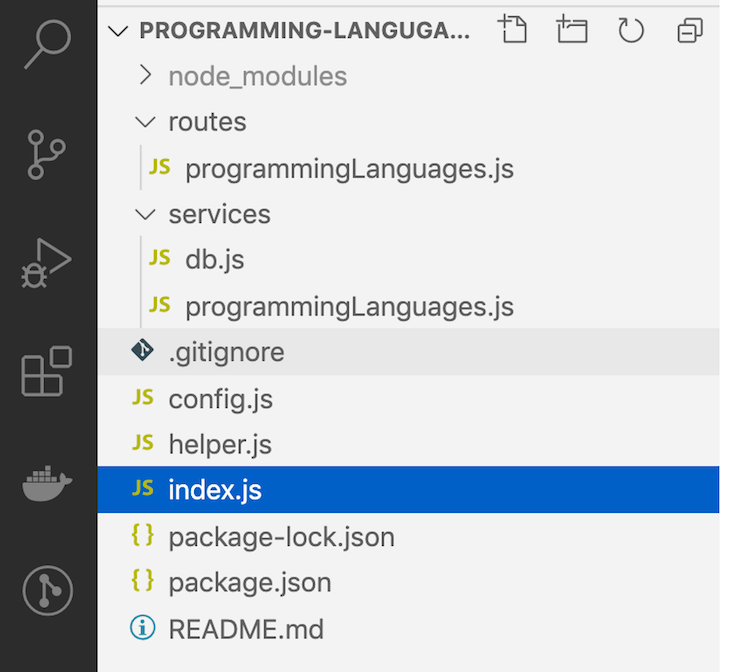This screenshot has width=730, height=672.
Task: Open programmingLanguages.js under routes
Action: click(350, 169)
